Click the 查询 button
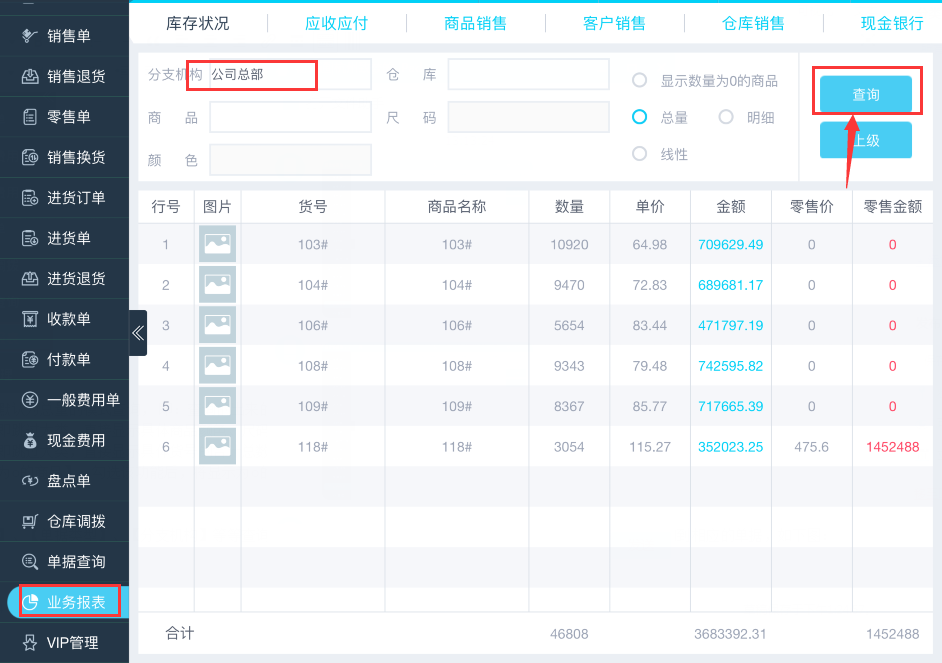The image size is (942, 663). [x=865, y=94]
